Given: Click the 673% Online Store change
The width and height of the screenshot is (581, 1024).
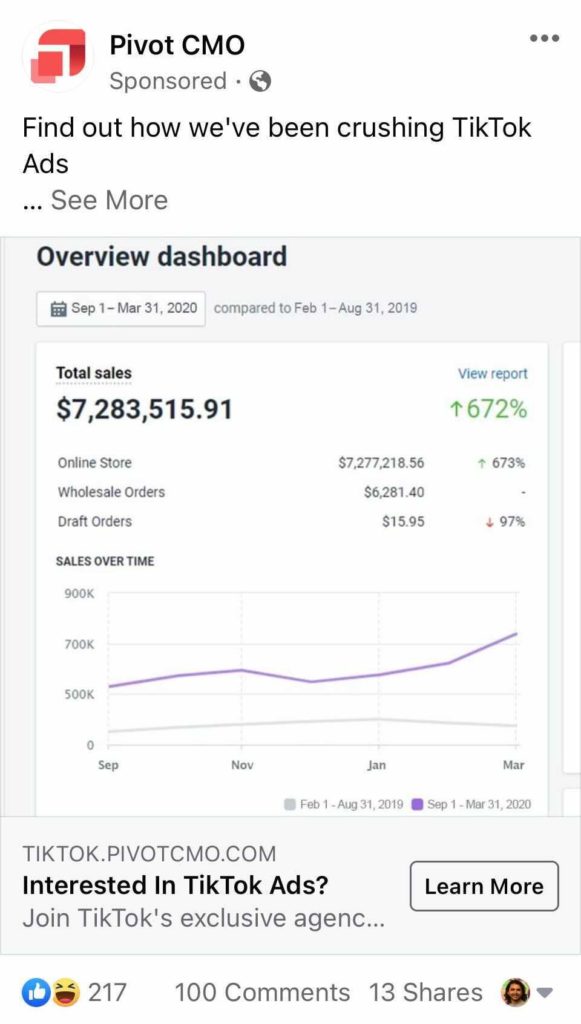Looking at the screenshot, I should point(501,463).
